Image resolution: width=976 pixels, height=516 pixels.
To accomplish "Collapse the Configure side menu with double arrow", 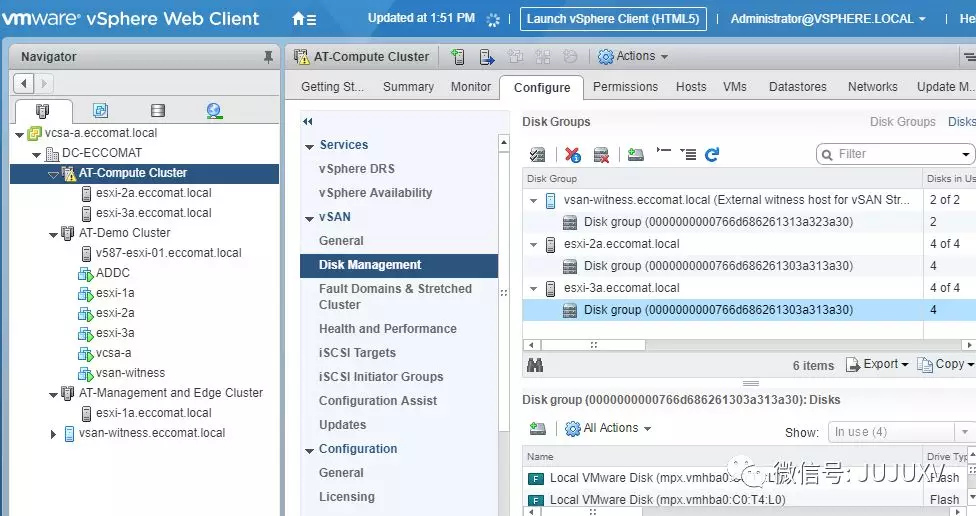I will tap(307, 121).
